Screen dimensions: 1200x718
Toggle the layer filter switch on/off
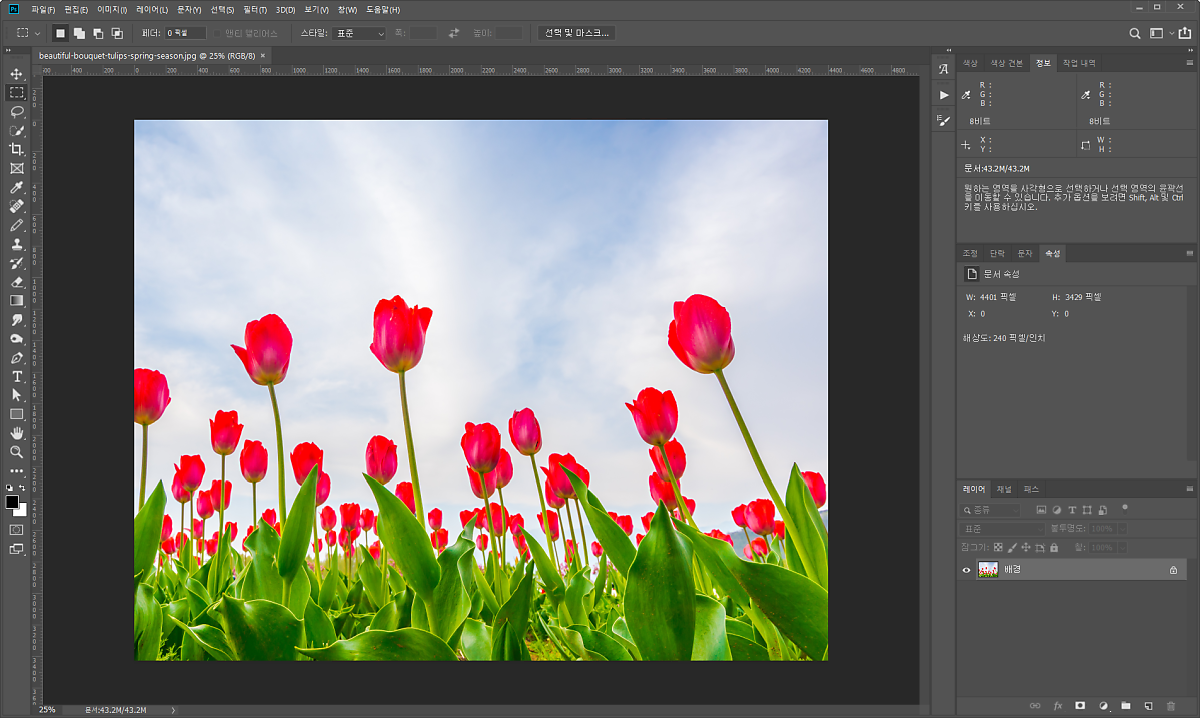tap(1125, 508)
